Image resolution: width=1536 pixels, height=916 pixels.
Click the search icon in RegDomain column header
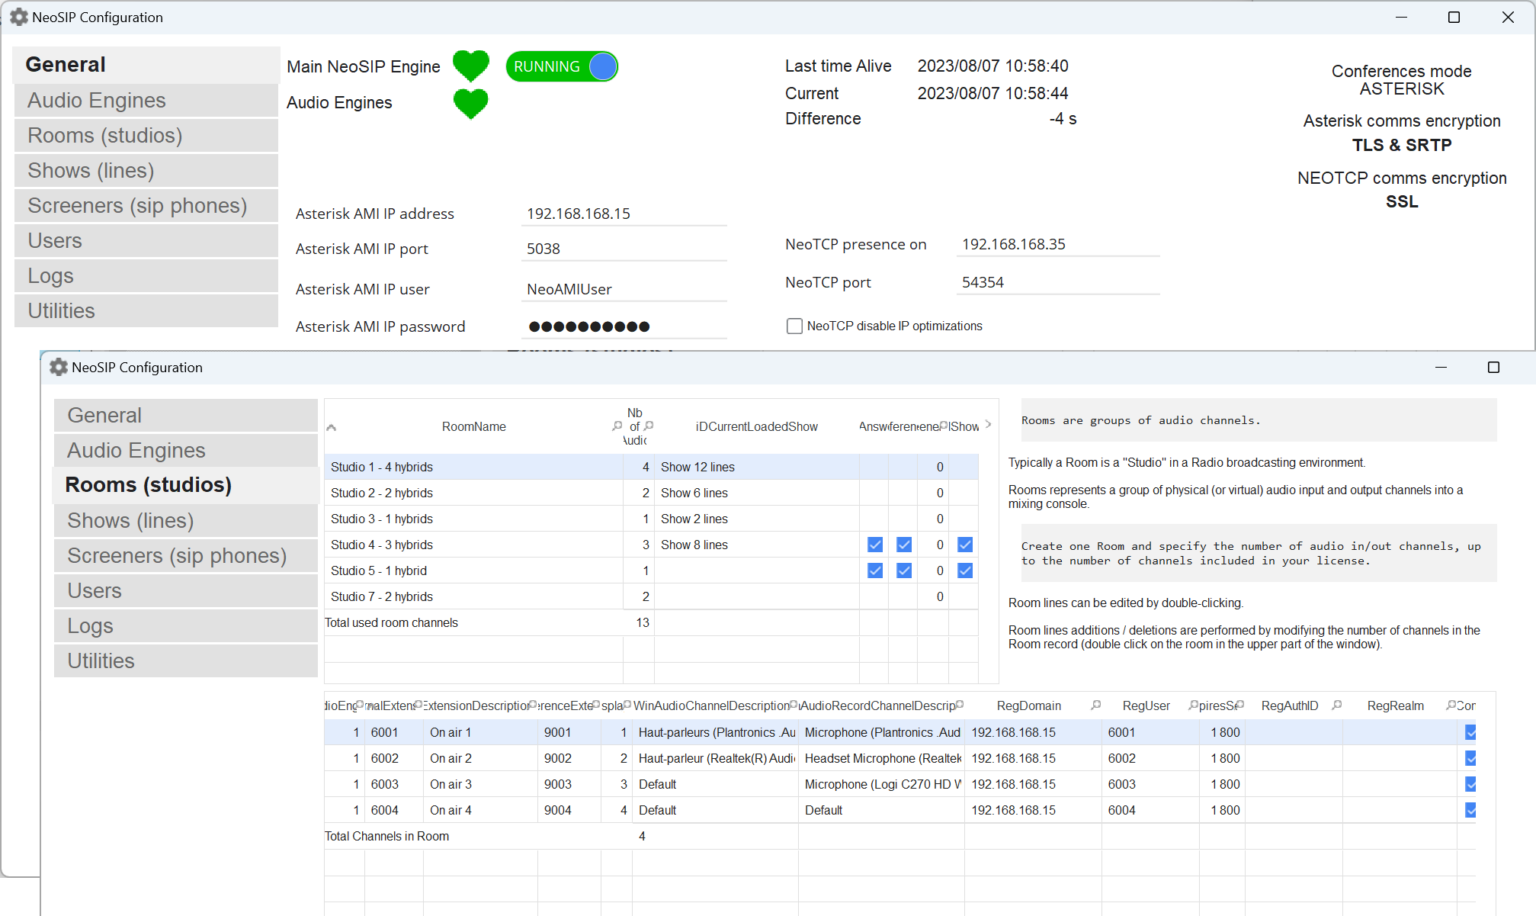[1096, 705]
